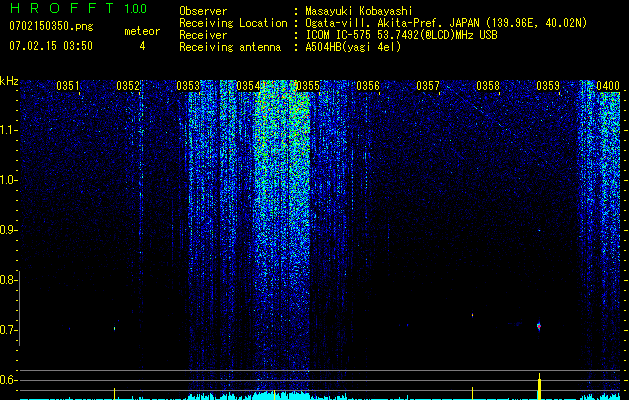Click the faint meteor echo just before 0358
629x400 pixels.
(473, 315)
